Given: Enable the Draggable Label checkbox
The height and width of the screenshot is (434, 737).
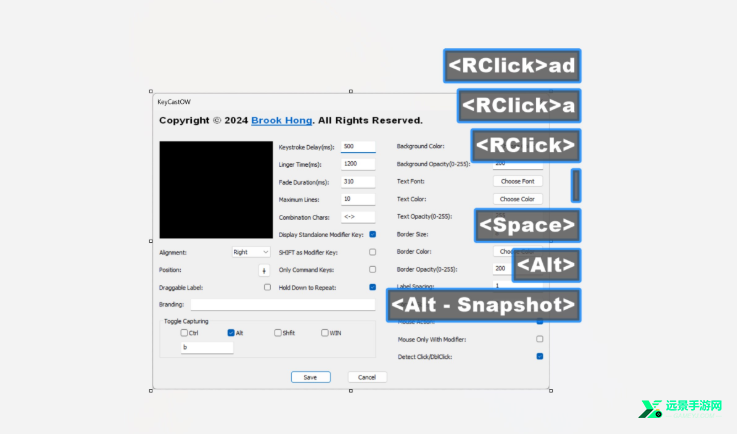Looking at the screenshot, I should pyautogui.click(x=267, y=287).
